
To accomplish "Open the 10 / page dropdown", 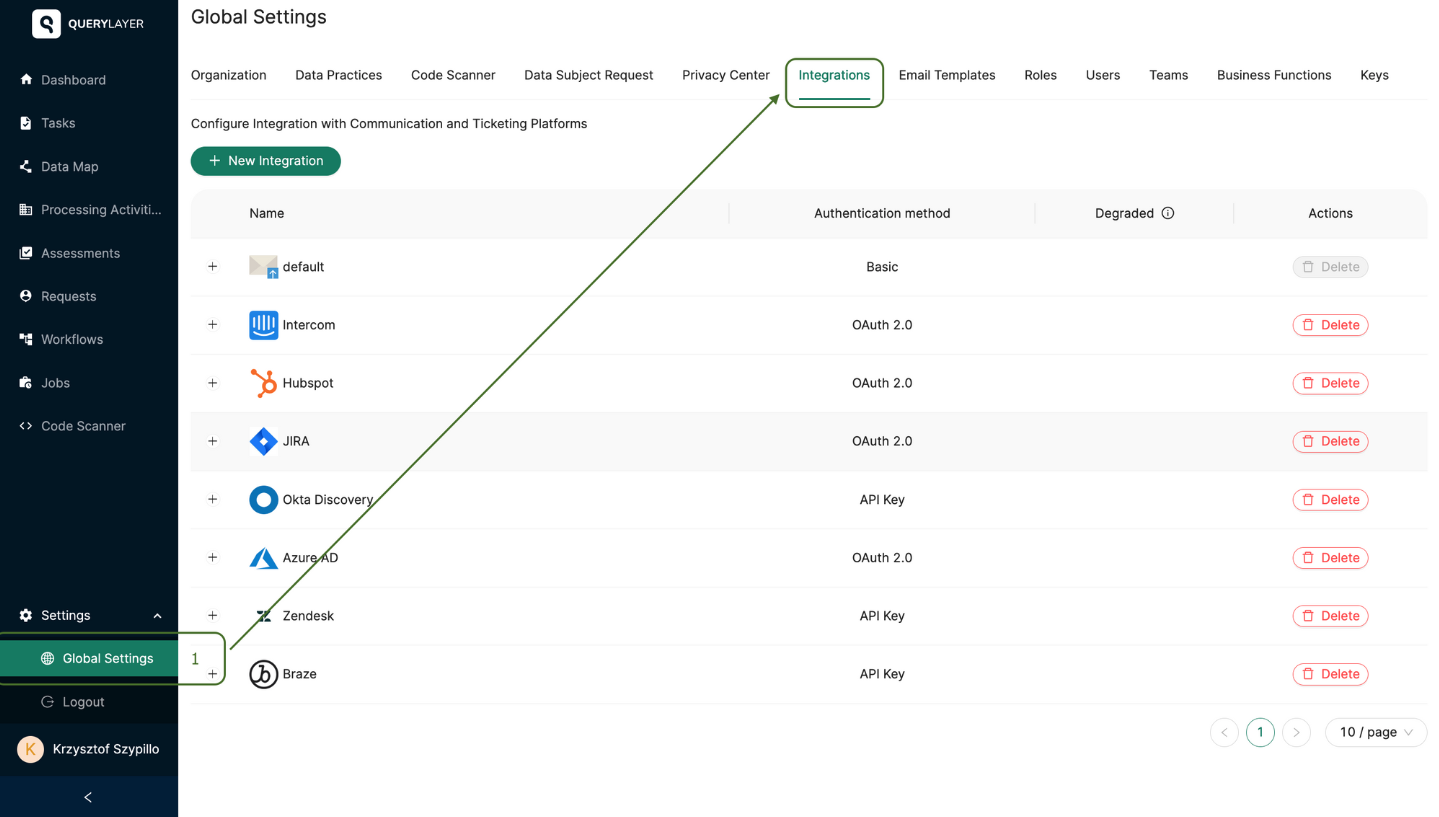I will (x=1375, y=732).
